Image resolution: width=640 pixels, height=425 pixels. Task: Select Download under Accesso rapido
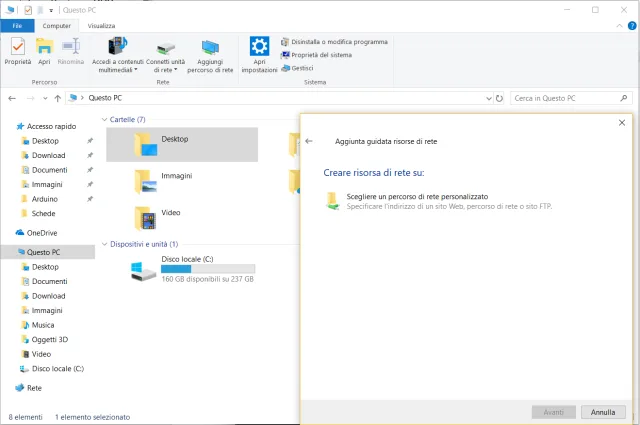coord(43,156)
